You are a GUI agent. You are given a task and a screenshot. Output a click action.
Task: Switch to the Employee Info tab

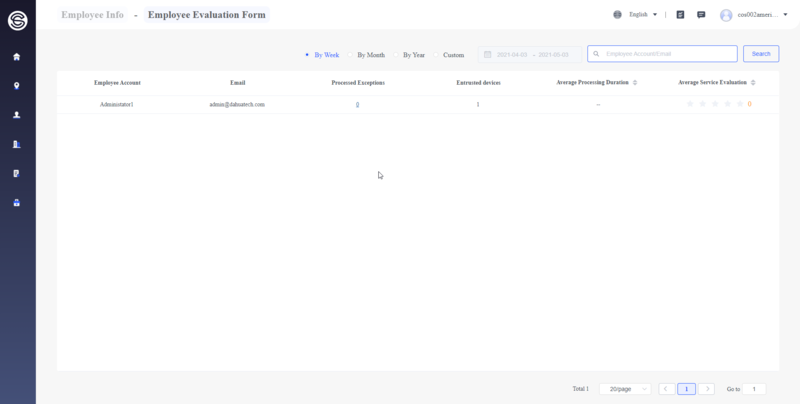click(x=92, y=15)
